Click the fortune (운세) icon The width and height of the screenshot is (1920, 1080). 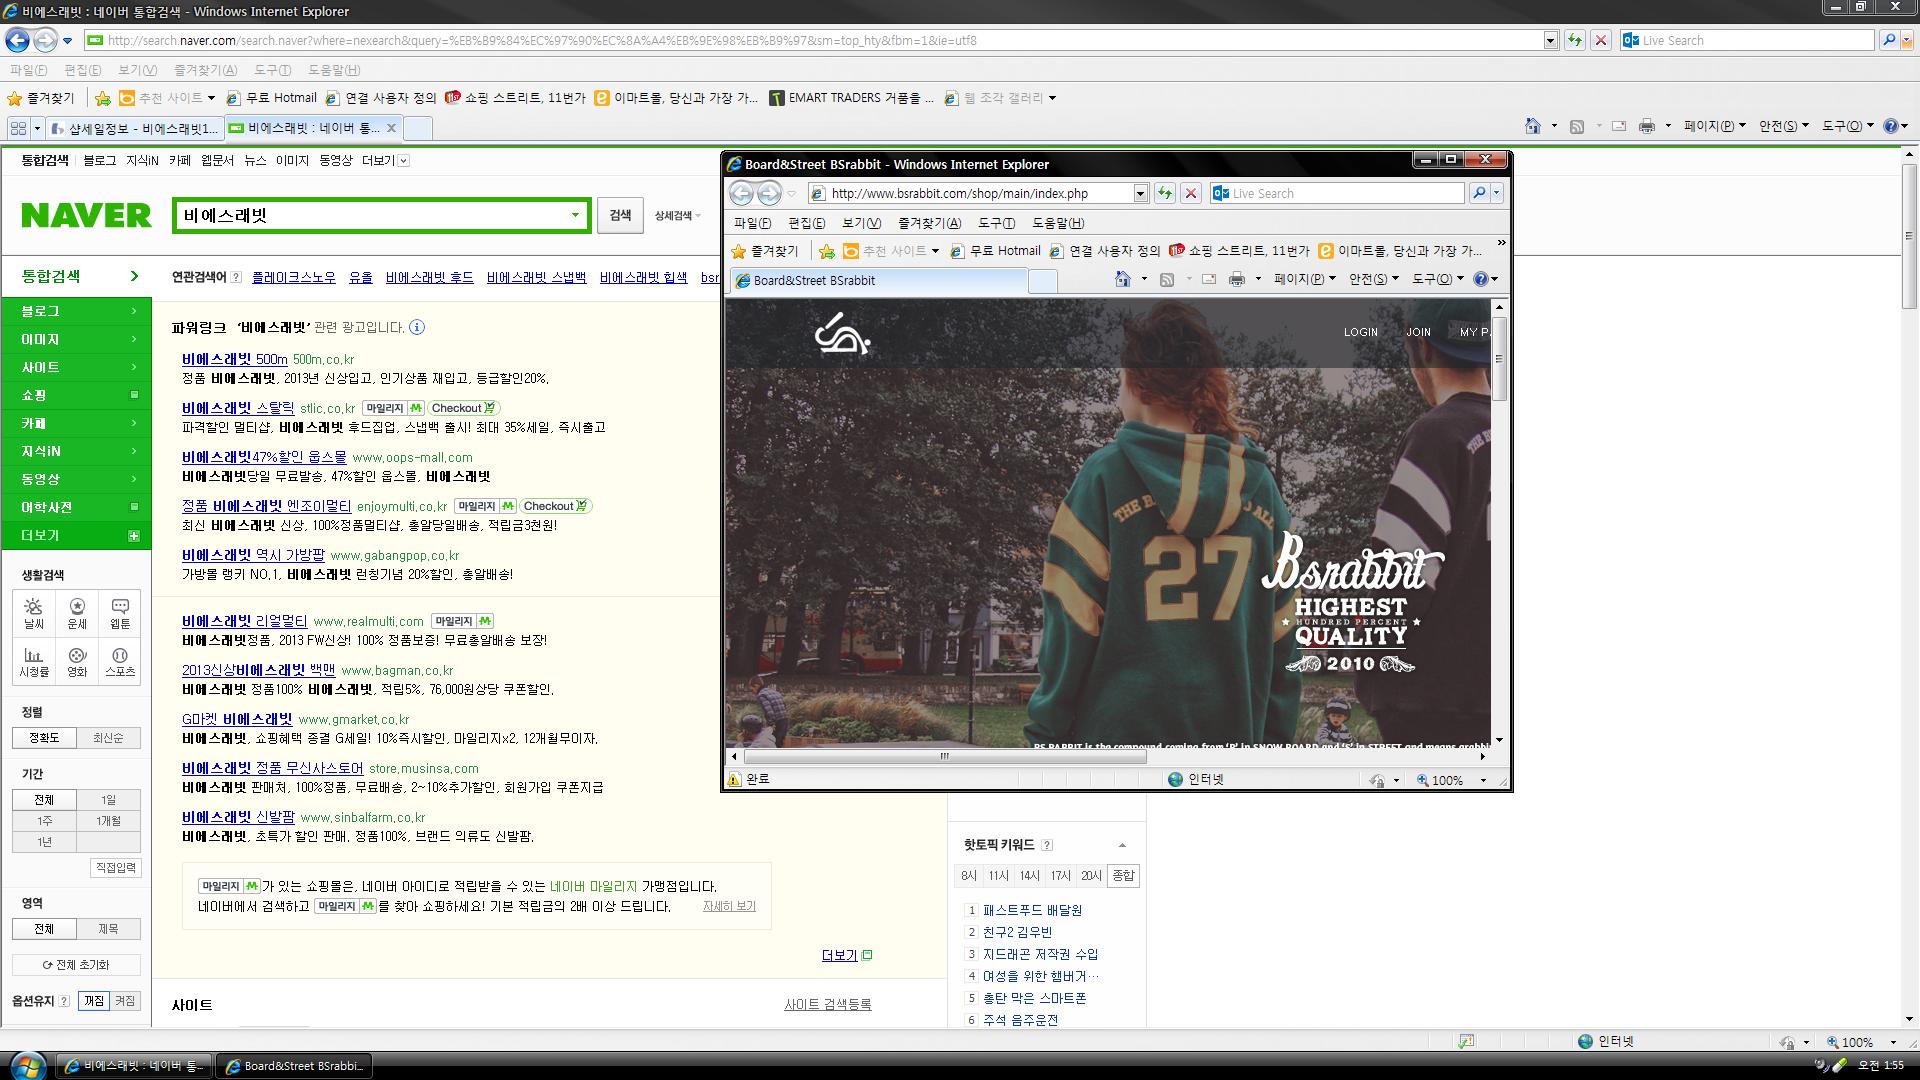point(77,613)
